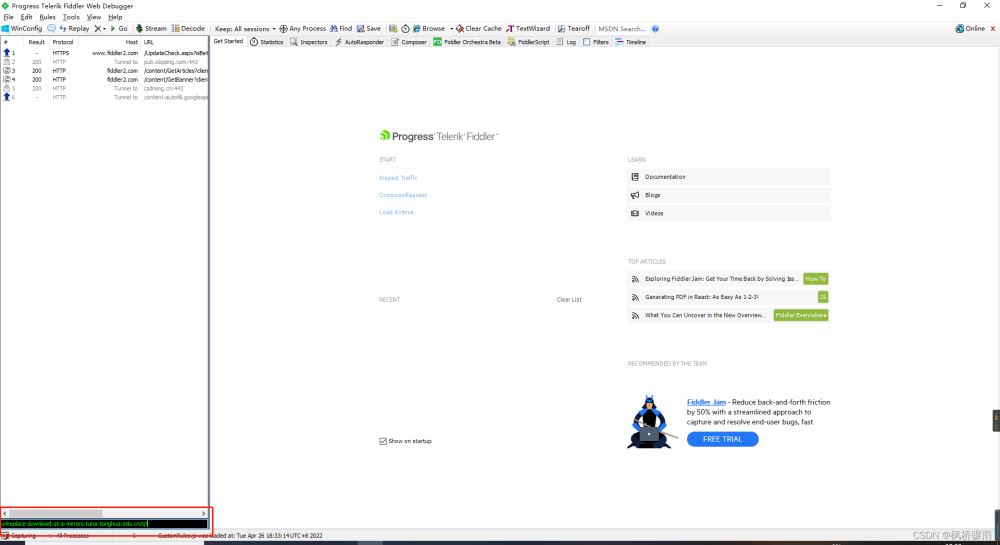Screen dimensions: 1000x545
Task: Open Find sessions tool
Action: pyautogui.click(x=341, y=29)
